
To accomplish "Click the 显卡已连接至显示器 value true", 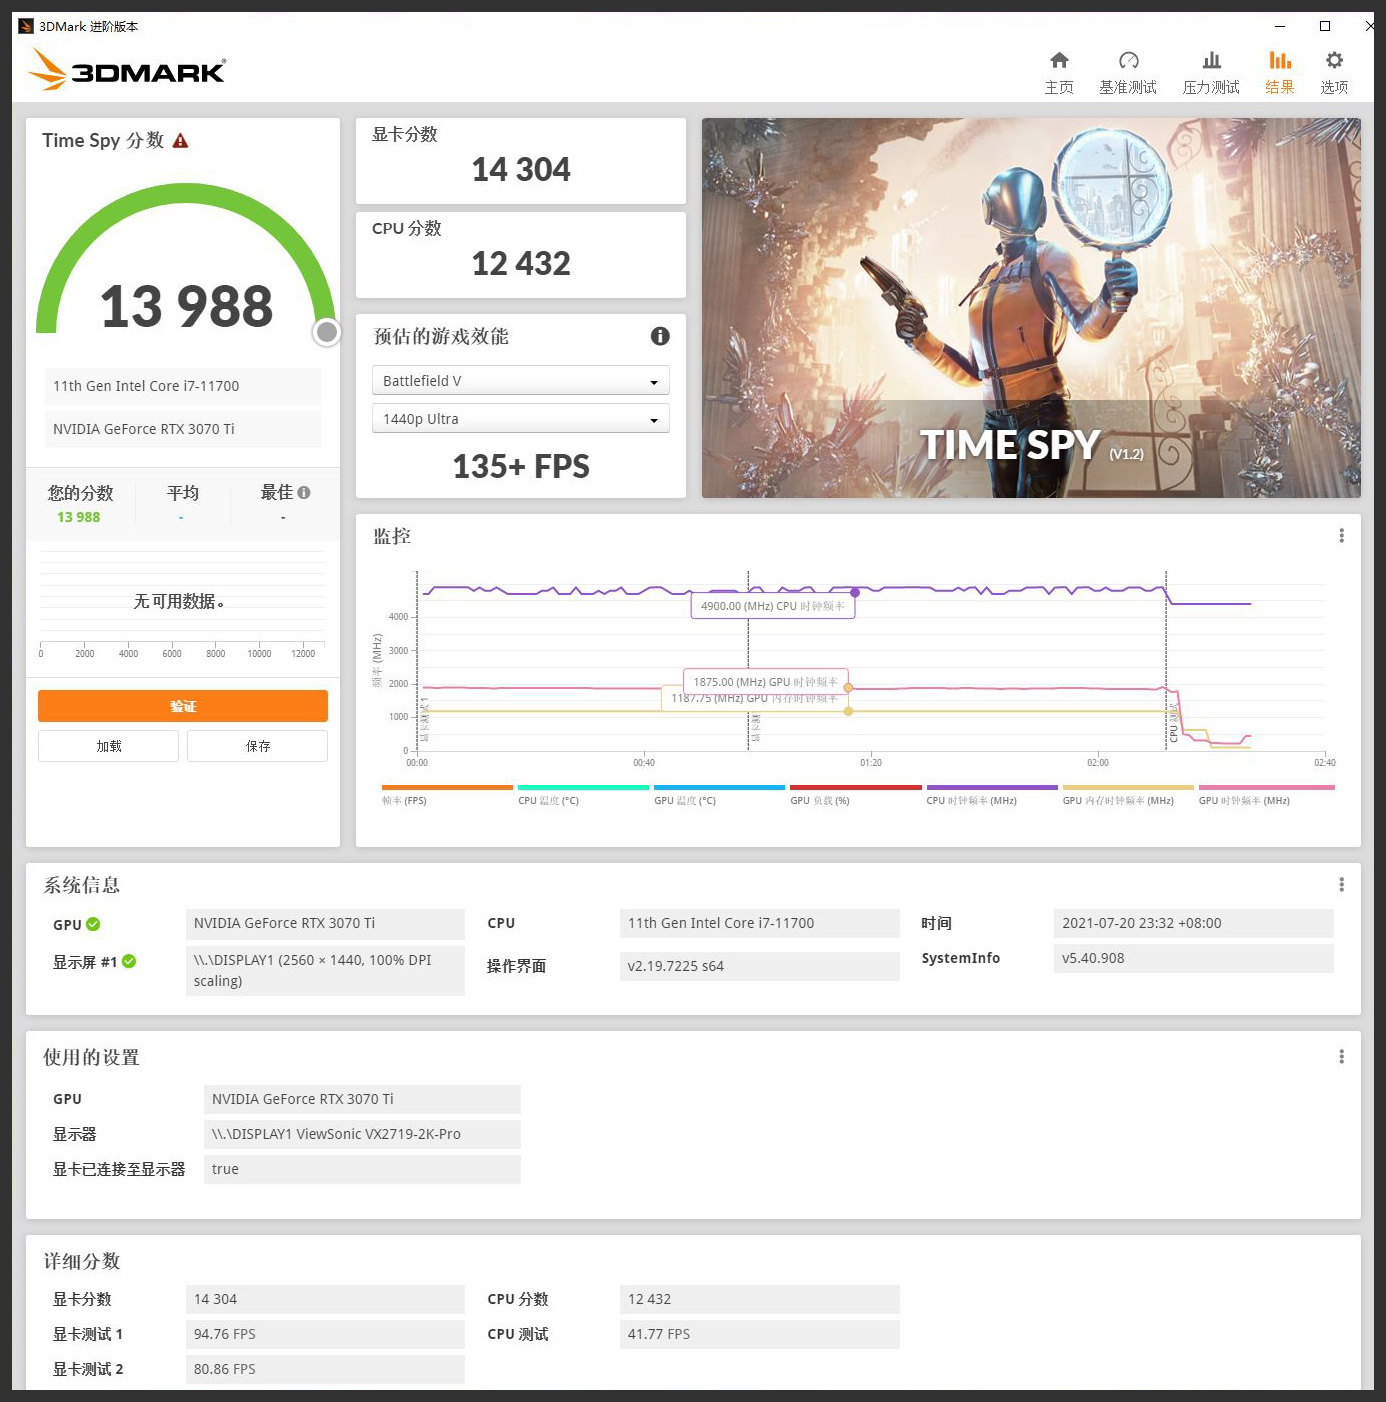I will click(362, 1169).
